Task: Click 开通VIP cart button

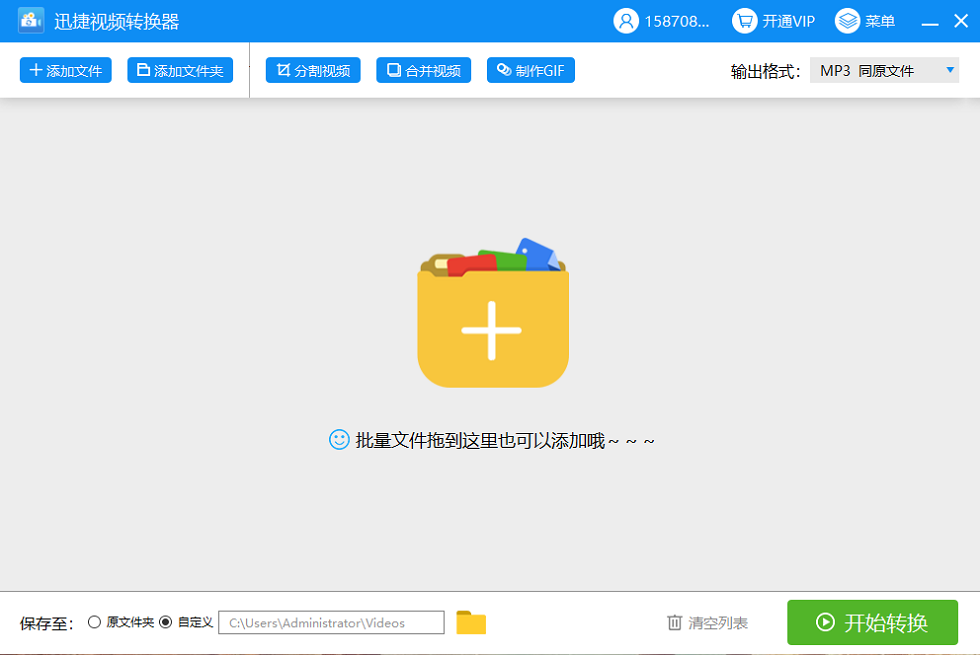Action: pos(774,21)
